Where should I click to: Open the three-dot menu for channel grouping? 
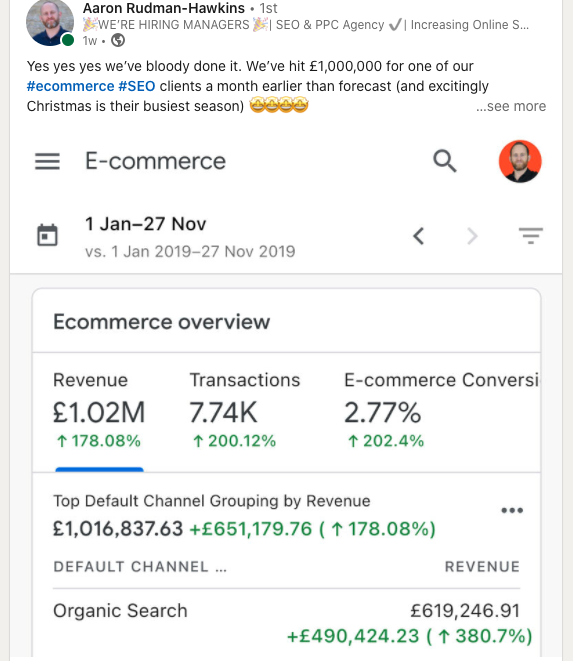tap(512, 511)
